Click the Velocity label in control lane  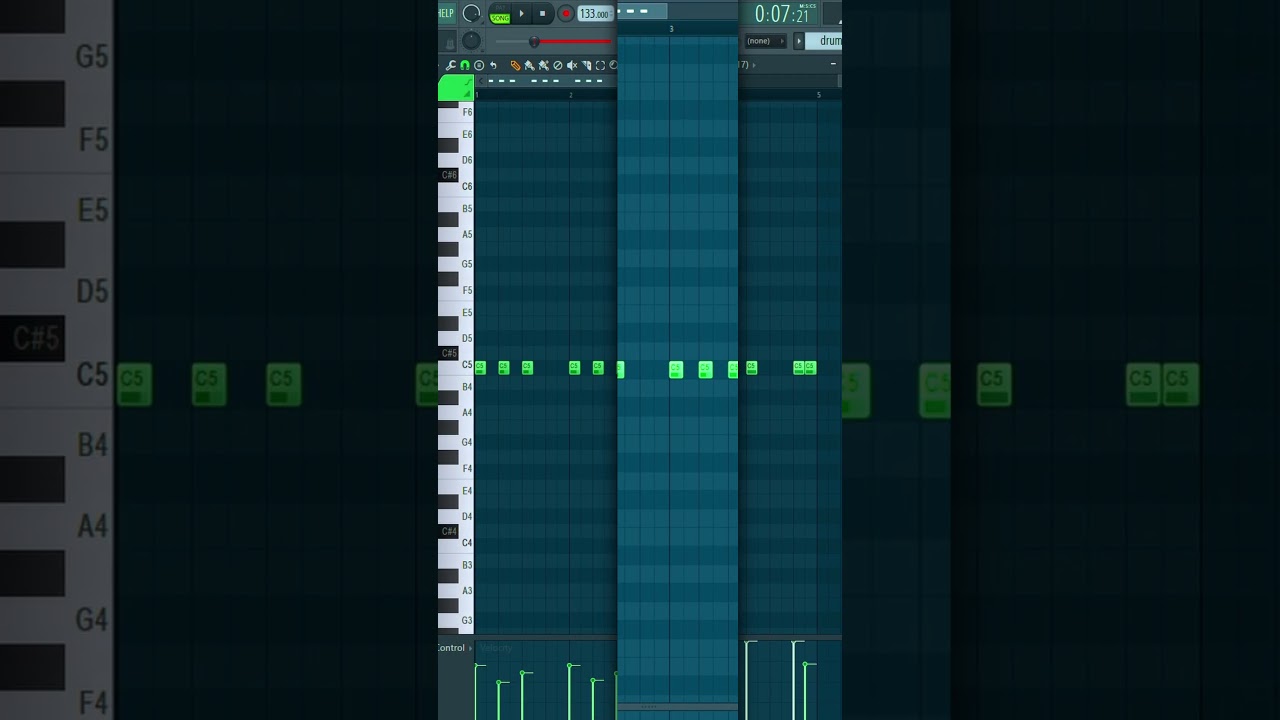click(x=496, y=648)
